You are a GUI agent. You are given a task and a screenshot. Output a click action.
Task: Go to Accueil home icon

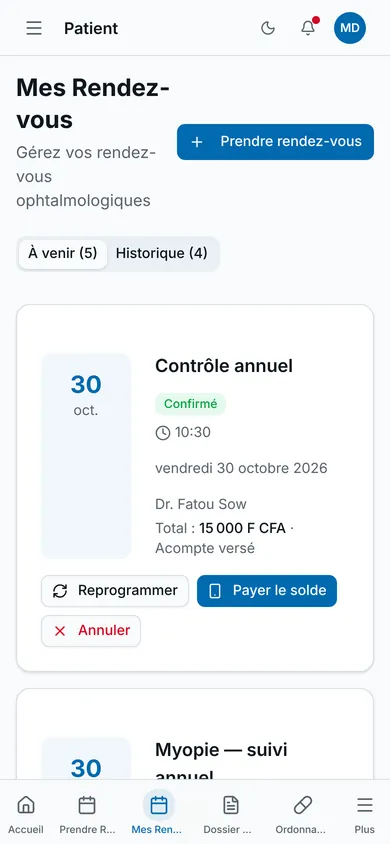pyautogui.click(x=26, y=813)
